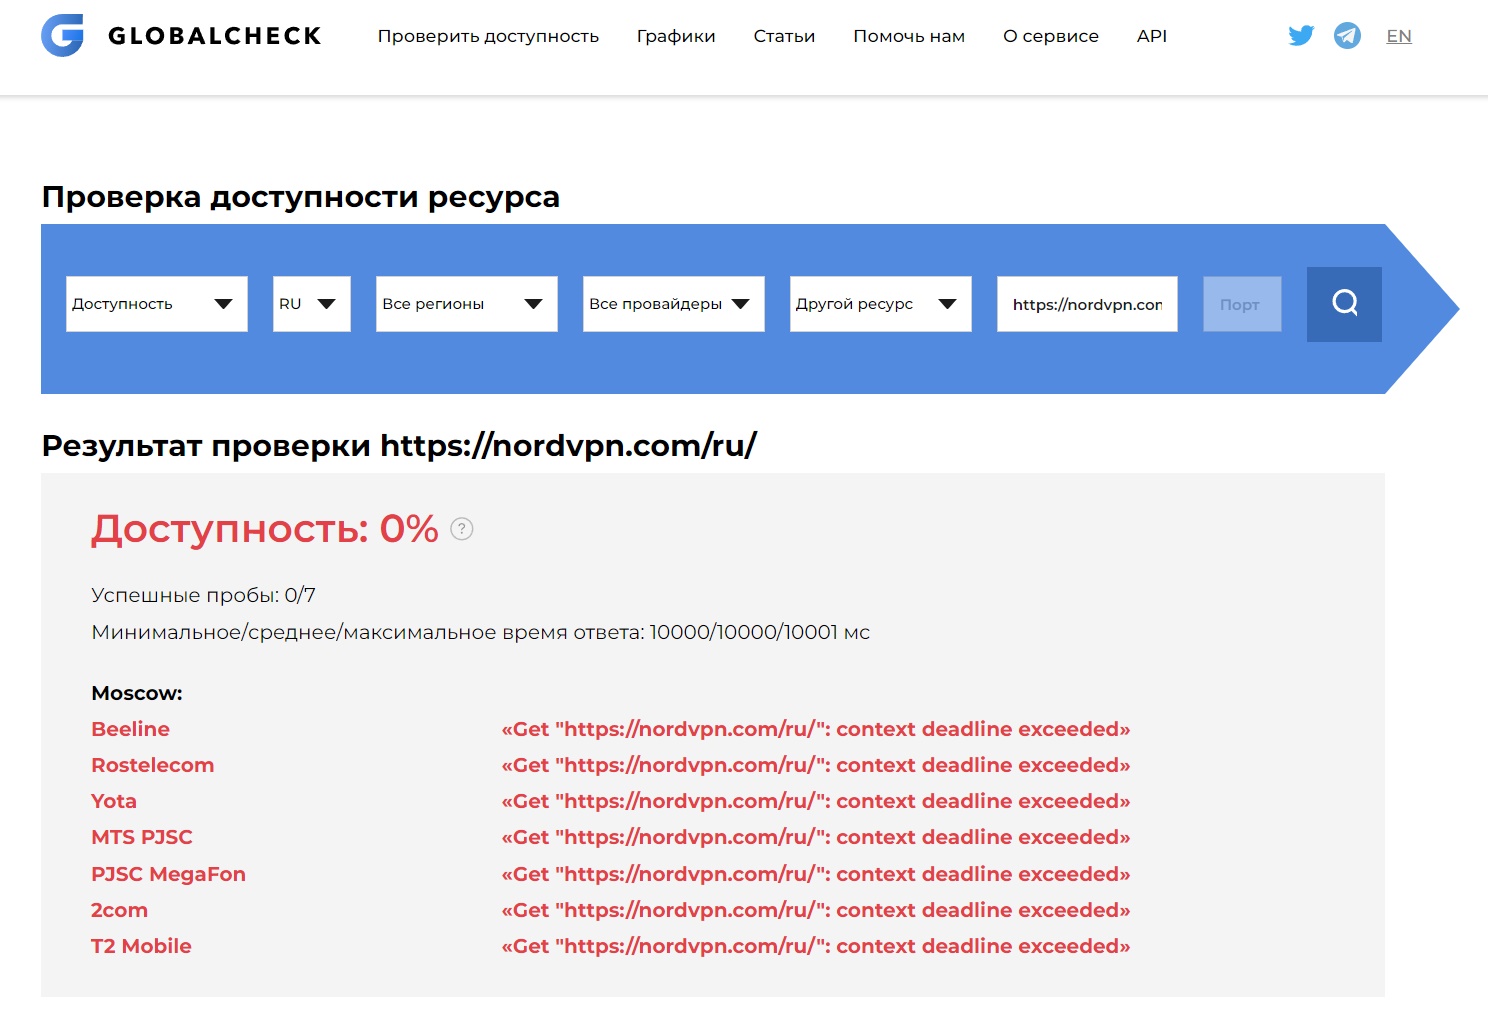Click the Rostelecom context deadline exceeded error

[x=816, y=765]
